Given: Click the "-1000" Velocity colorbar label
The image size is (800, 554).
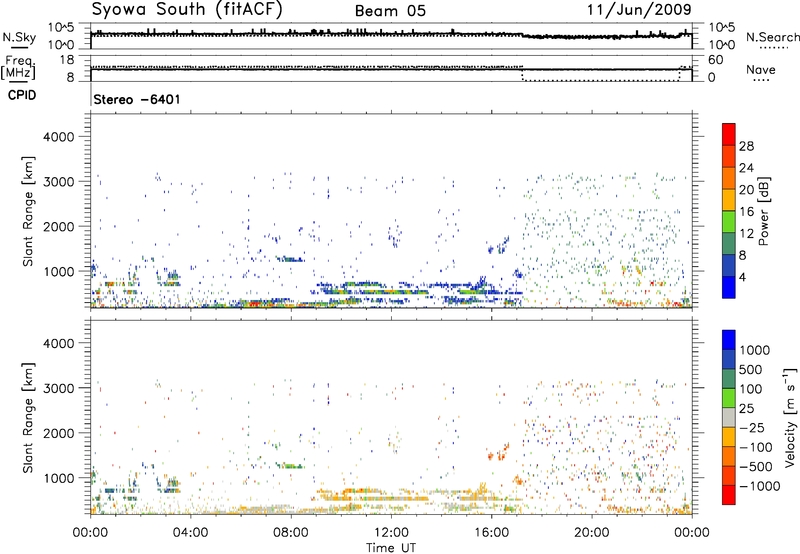Looking at the screenshot, I should (x=760, y=486).
